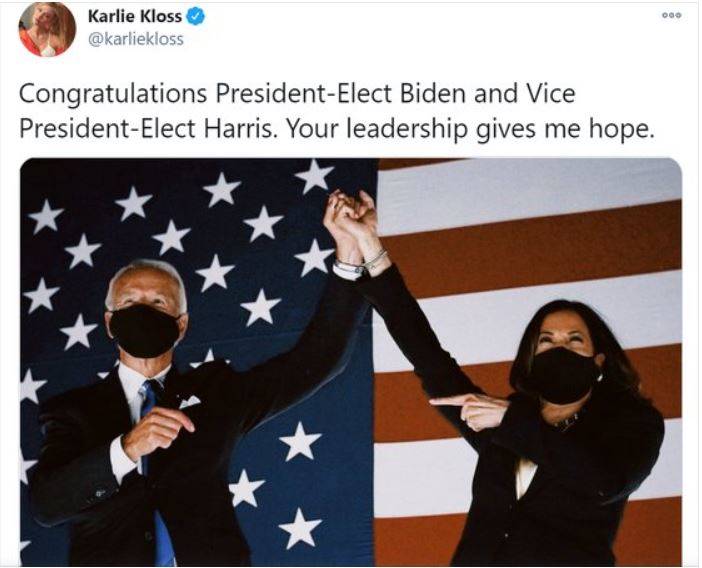The width and height of the screenshot is (702, 568).
Task: Click the word "Congratulations" in the tweet
Action: coord(113,95)
